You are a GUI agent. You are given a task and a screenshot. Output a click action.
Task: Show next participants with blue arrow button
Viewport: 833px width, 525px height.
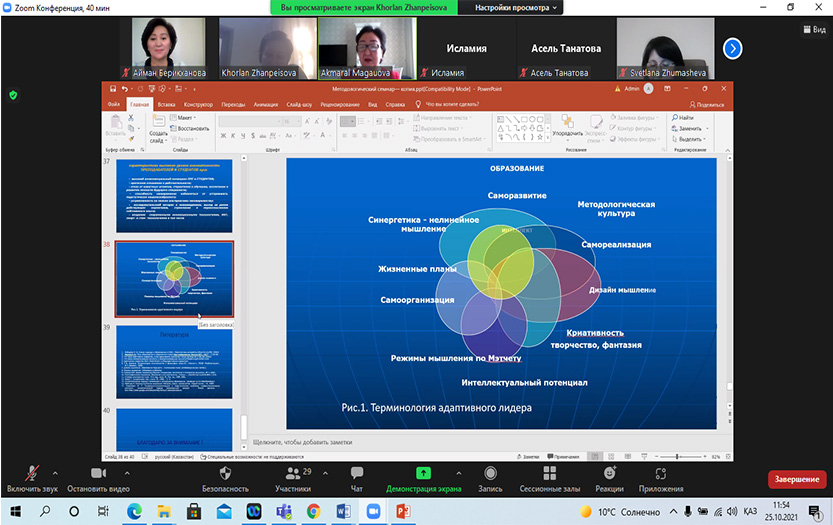point(732,48)
